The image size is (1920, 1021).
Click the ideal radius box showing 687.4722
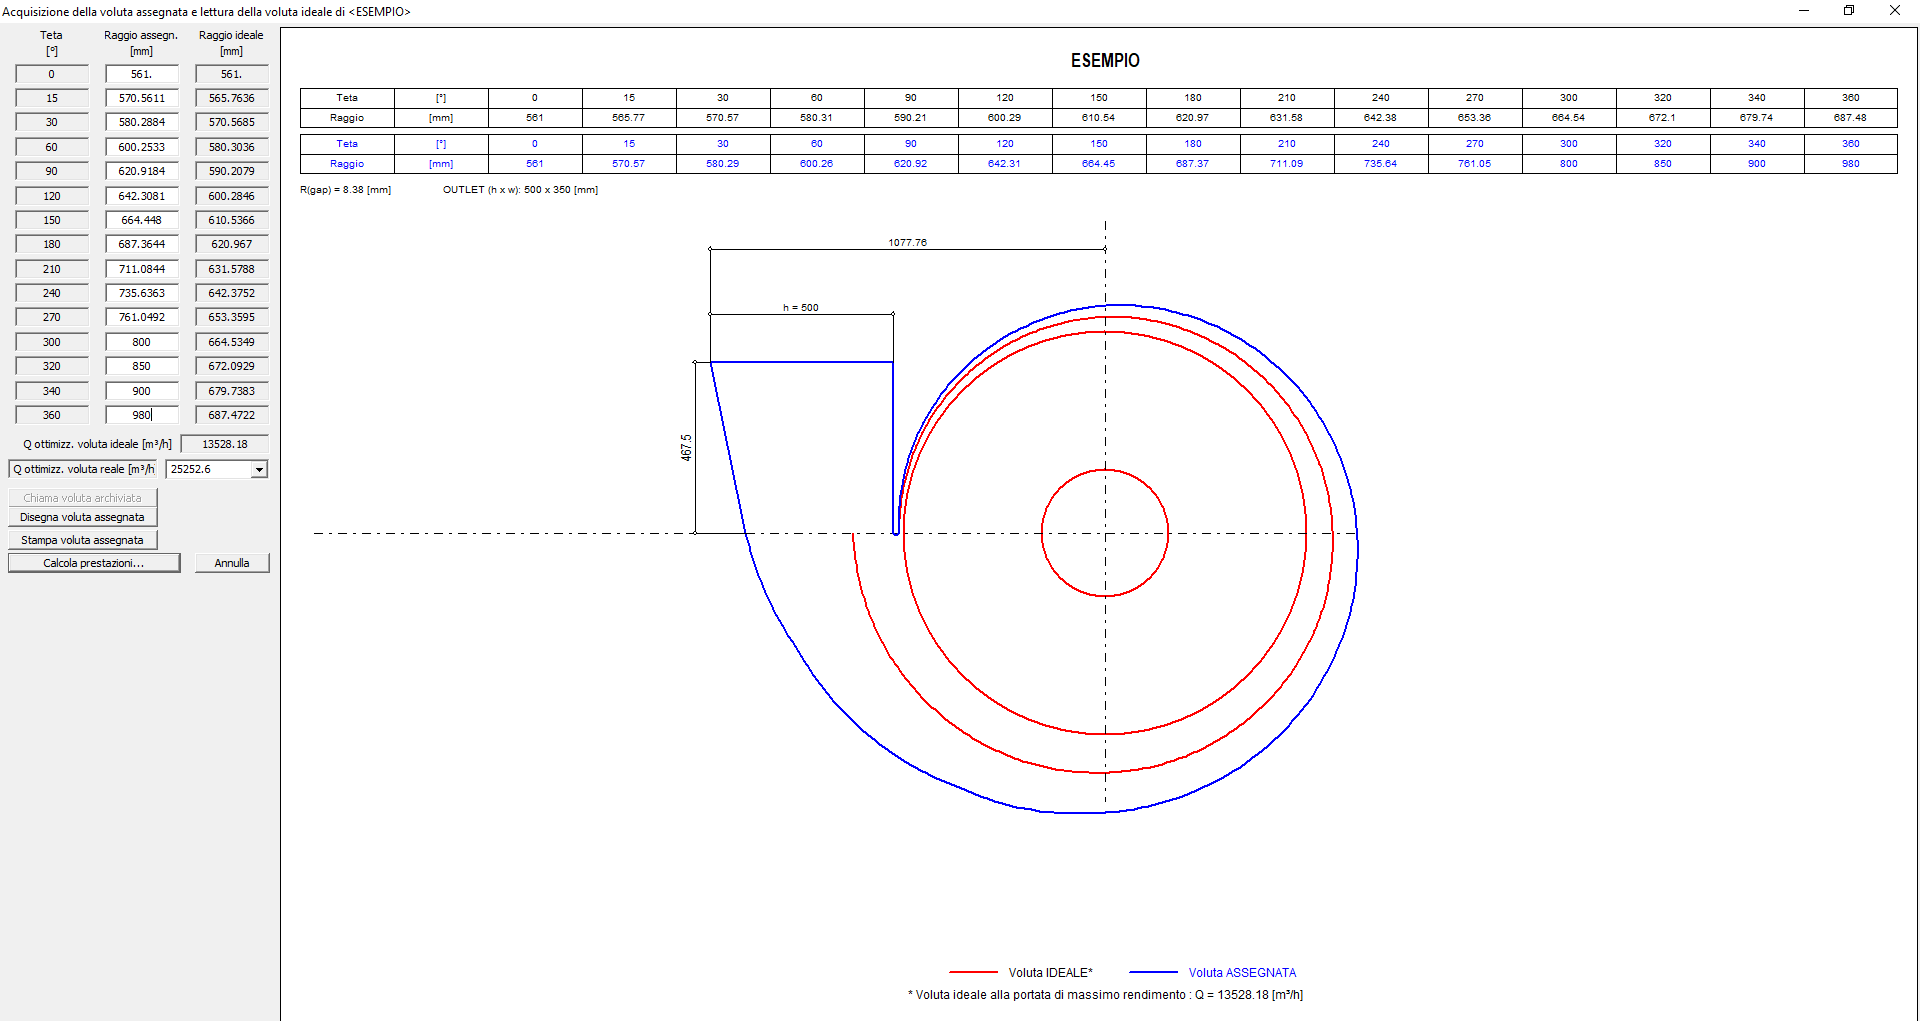231,415
